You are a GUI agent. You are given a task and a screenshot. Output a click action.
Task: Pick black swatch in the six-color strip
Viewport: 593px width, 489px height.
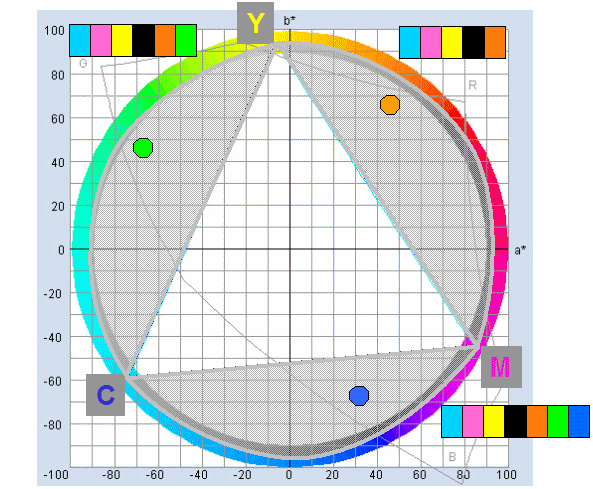[x=143, y=40]
